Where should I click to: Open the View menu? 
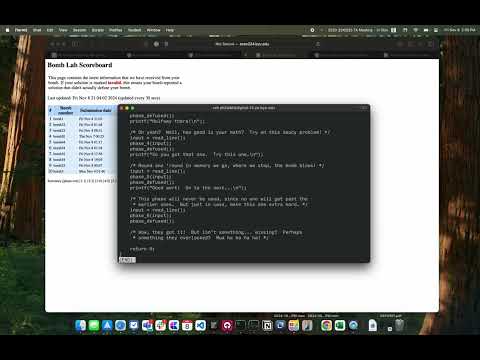[63, 30]
